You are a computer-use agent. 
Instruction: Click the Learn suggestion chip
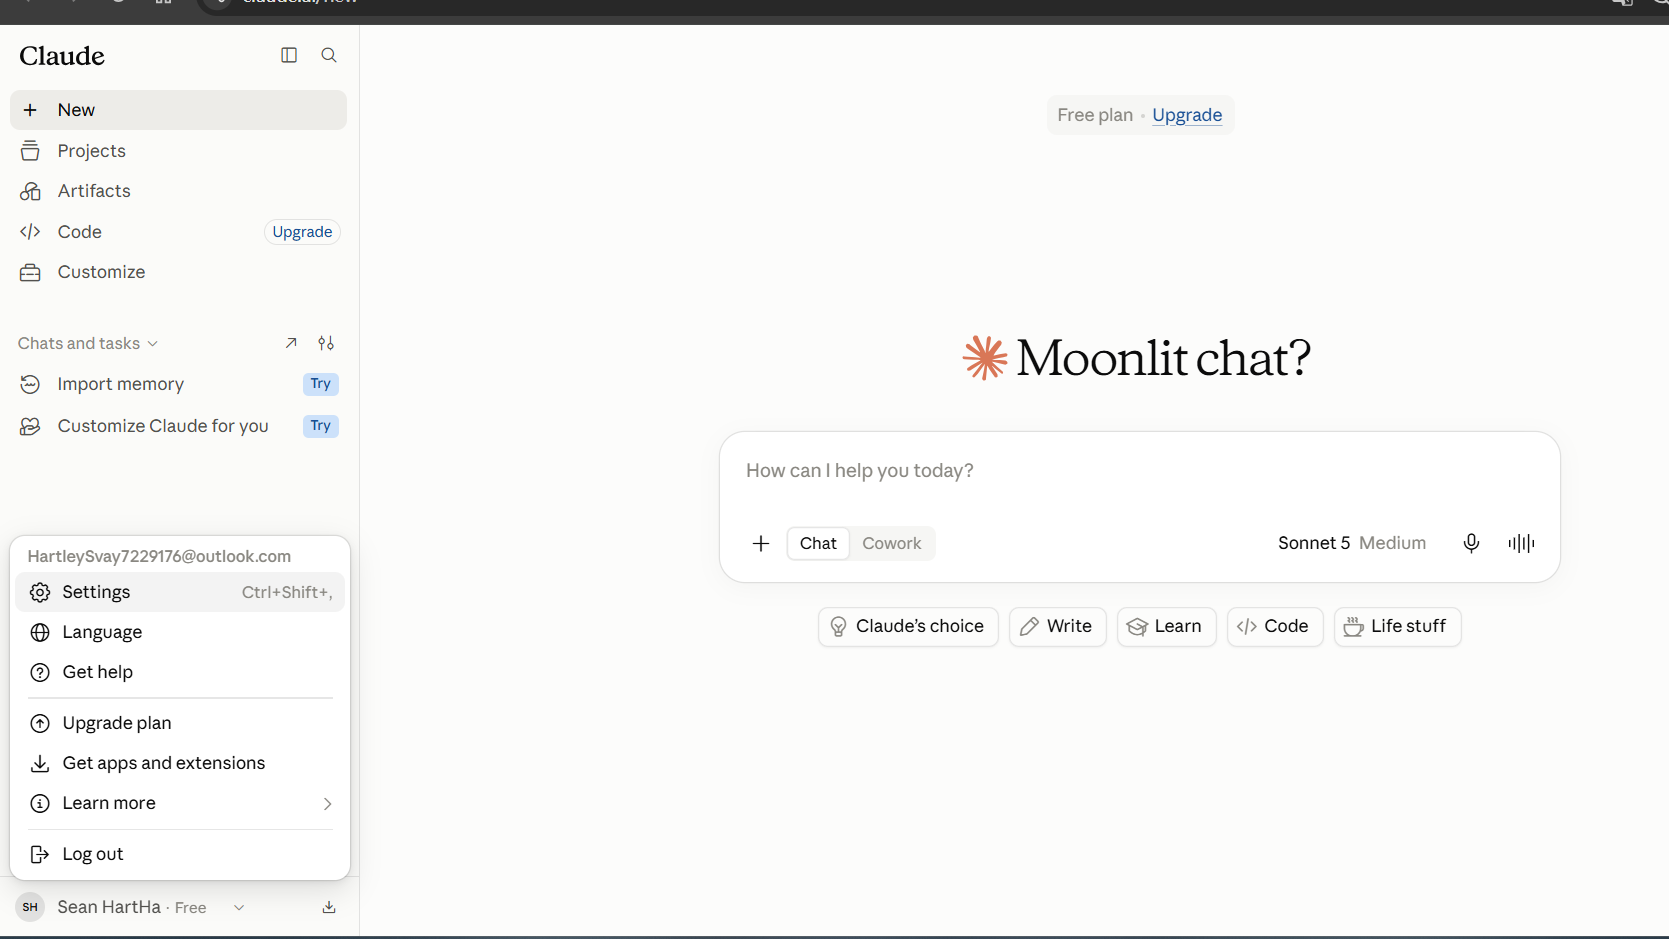(1166, 627)
